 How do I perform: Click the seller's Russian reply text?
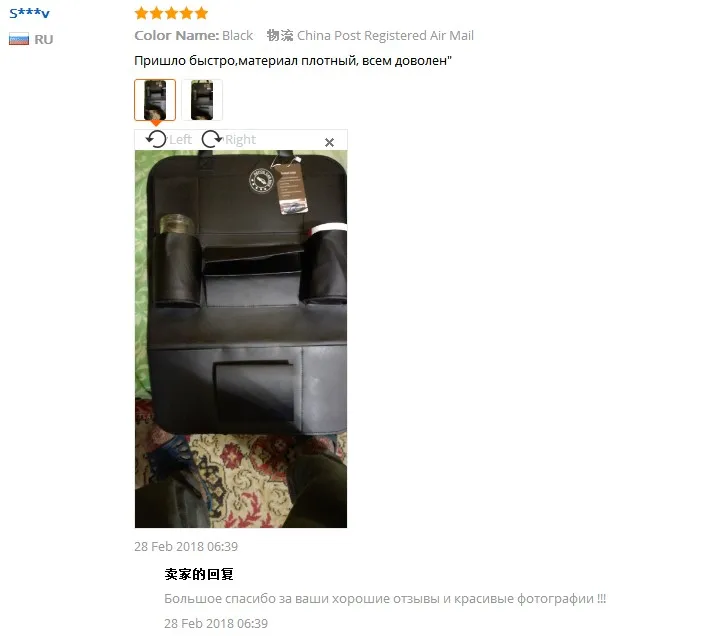coord(385,599)
